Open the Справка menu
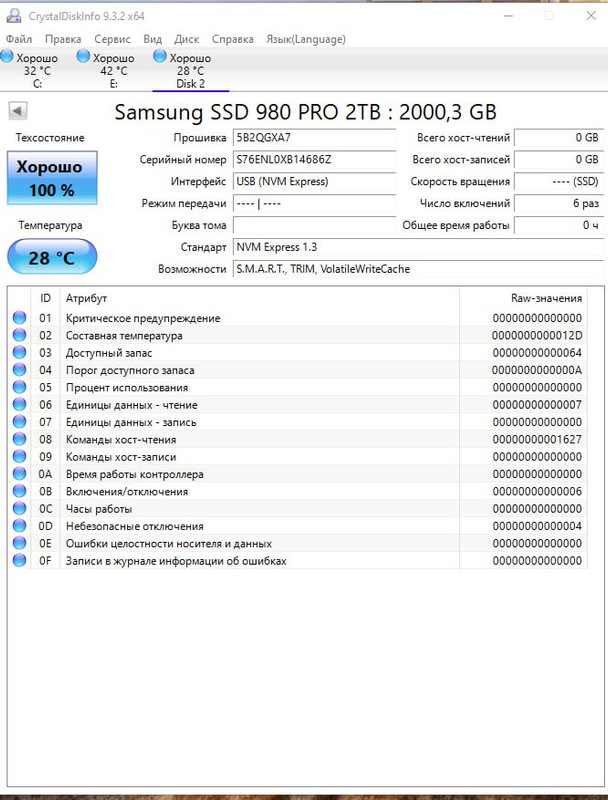608x800 pixels. click(233, 39)
